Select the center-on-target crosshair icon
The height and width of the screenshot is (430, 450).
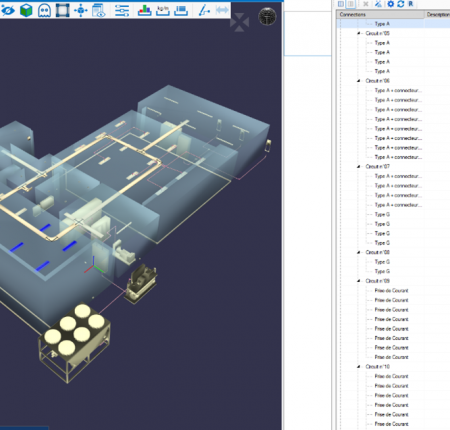tap(81, 10)
